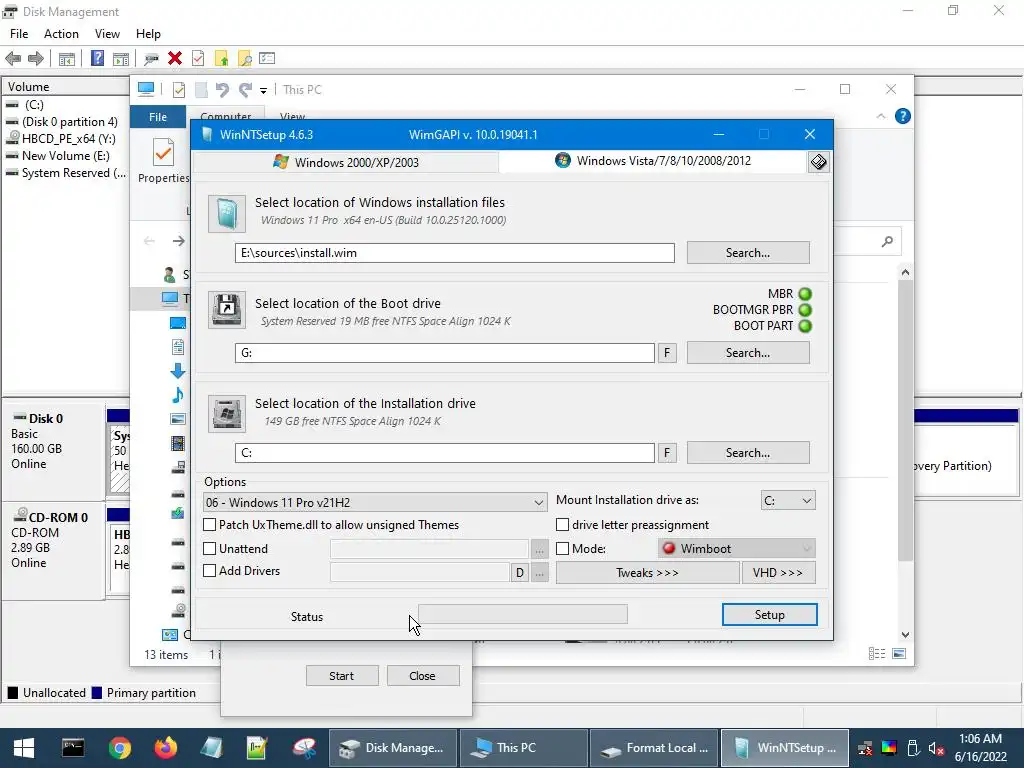
Task: Click the magnifier folder icon in Disk Management toolbar
Action: 245,59
